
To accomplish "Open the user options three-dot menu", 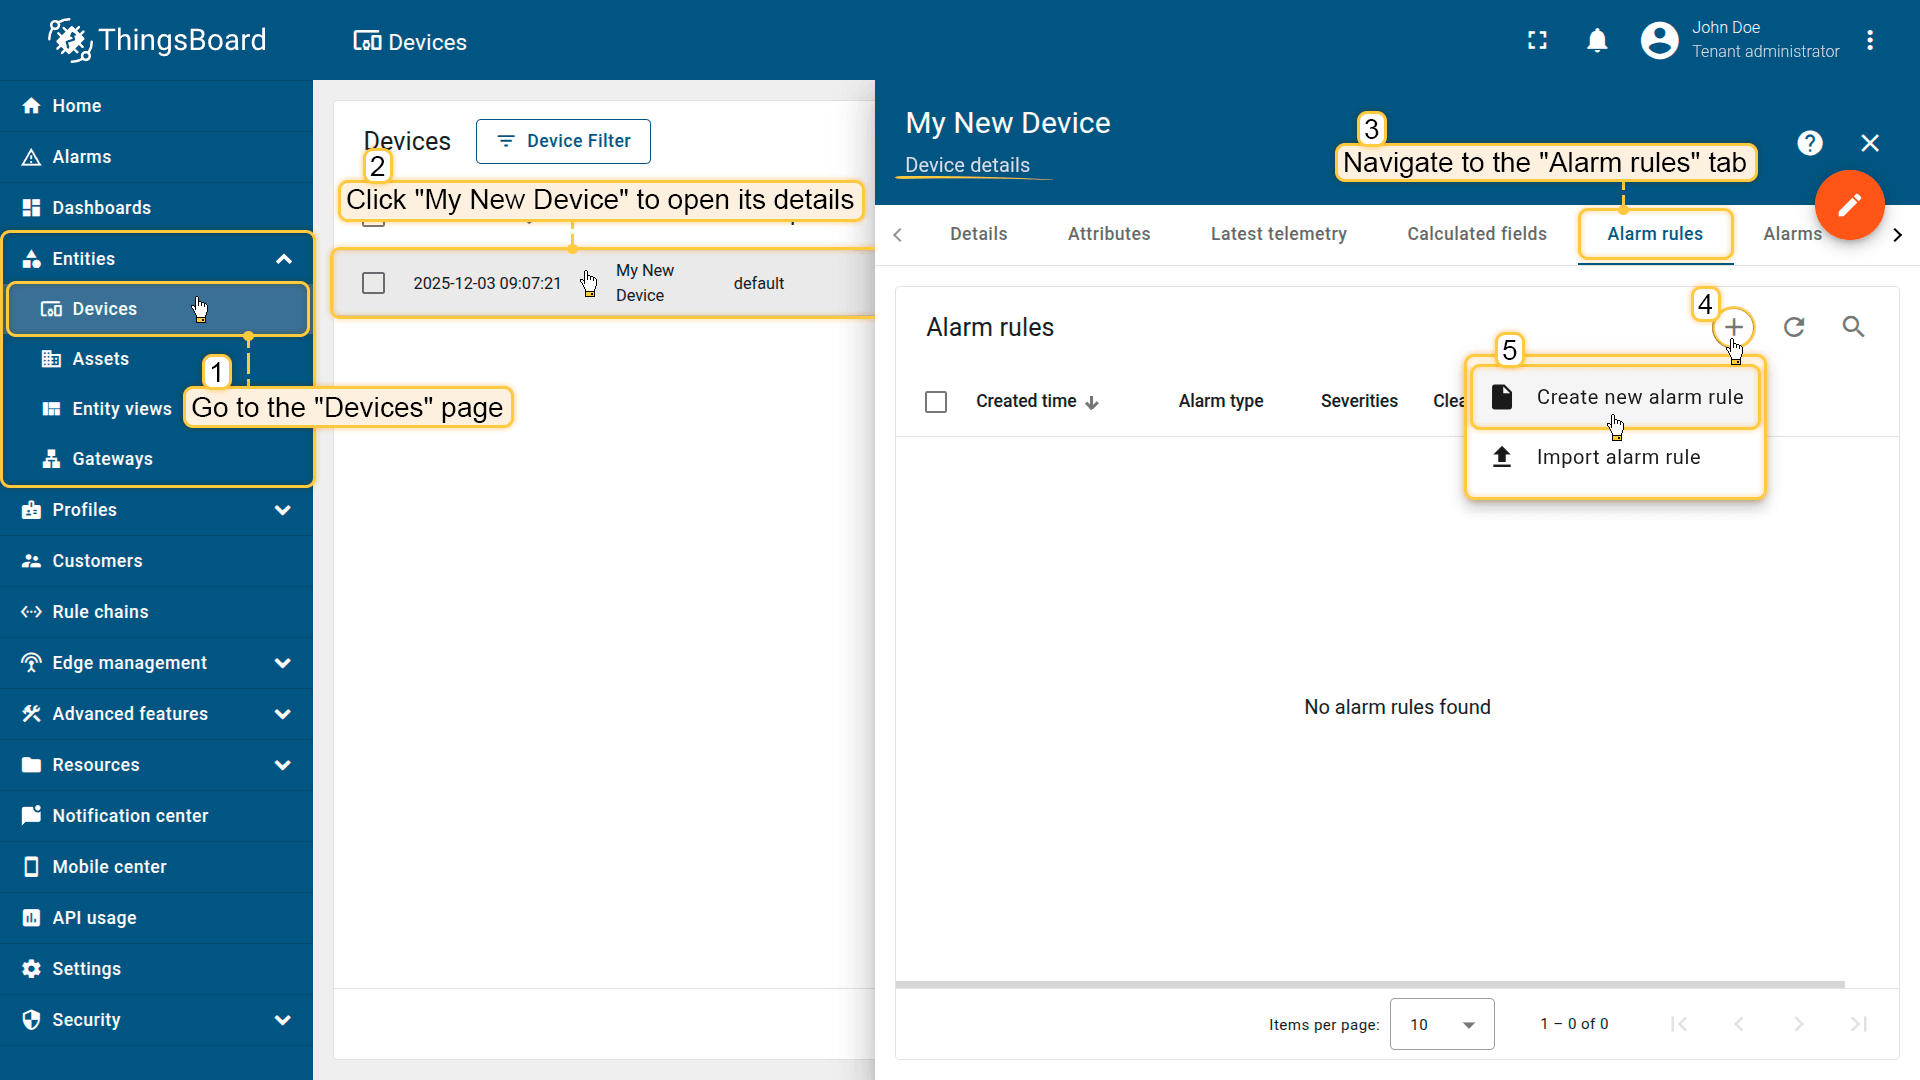I will tap(1870, 41).
